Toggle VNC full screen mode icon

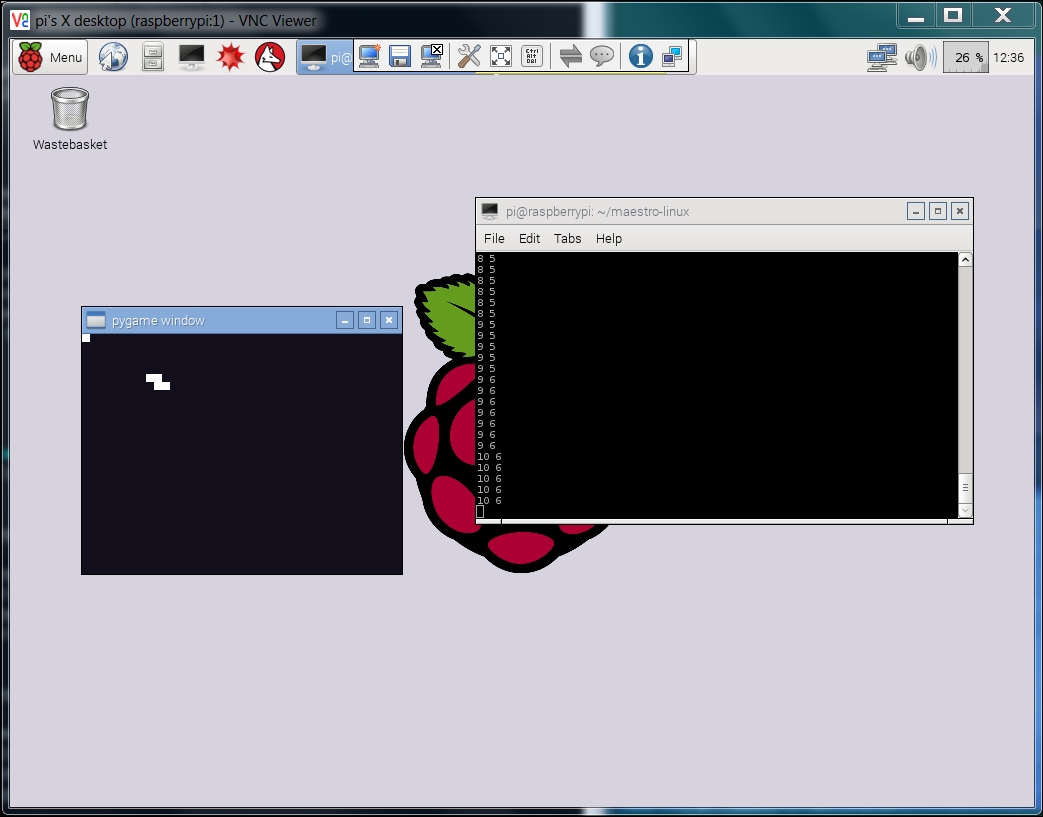pyautogui.click(x=501, y=57)
